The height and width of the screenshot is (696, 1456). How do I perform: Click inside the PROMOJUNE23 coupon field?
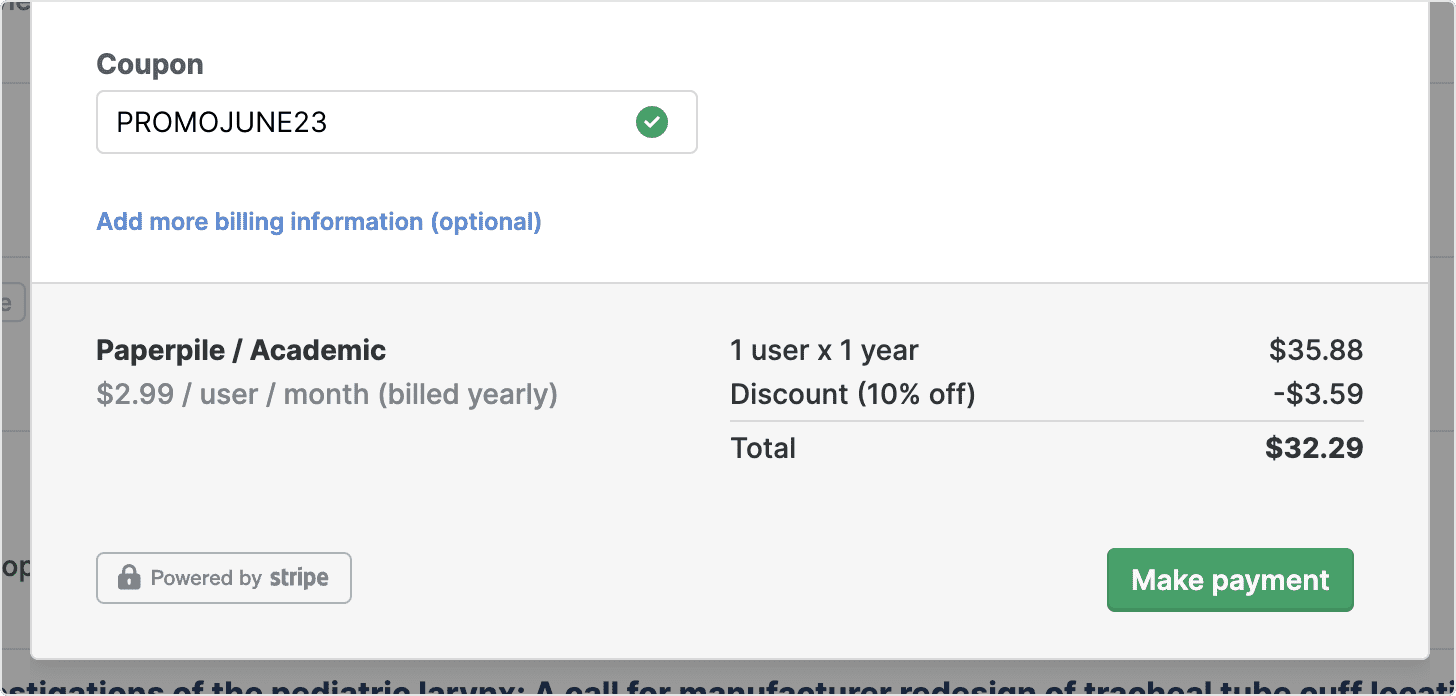(360, 123)
